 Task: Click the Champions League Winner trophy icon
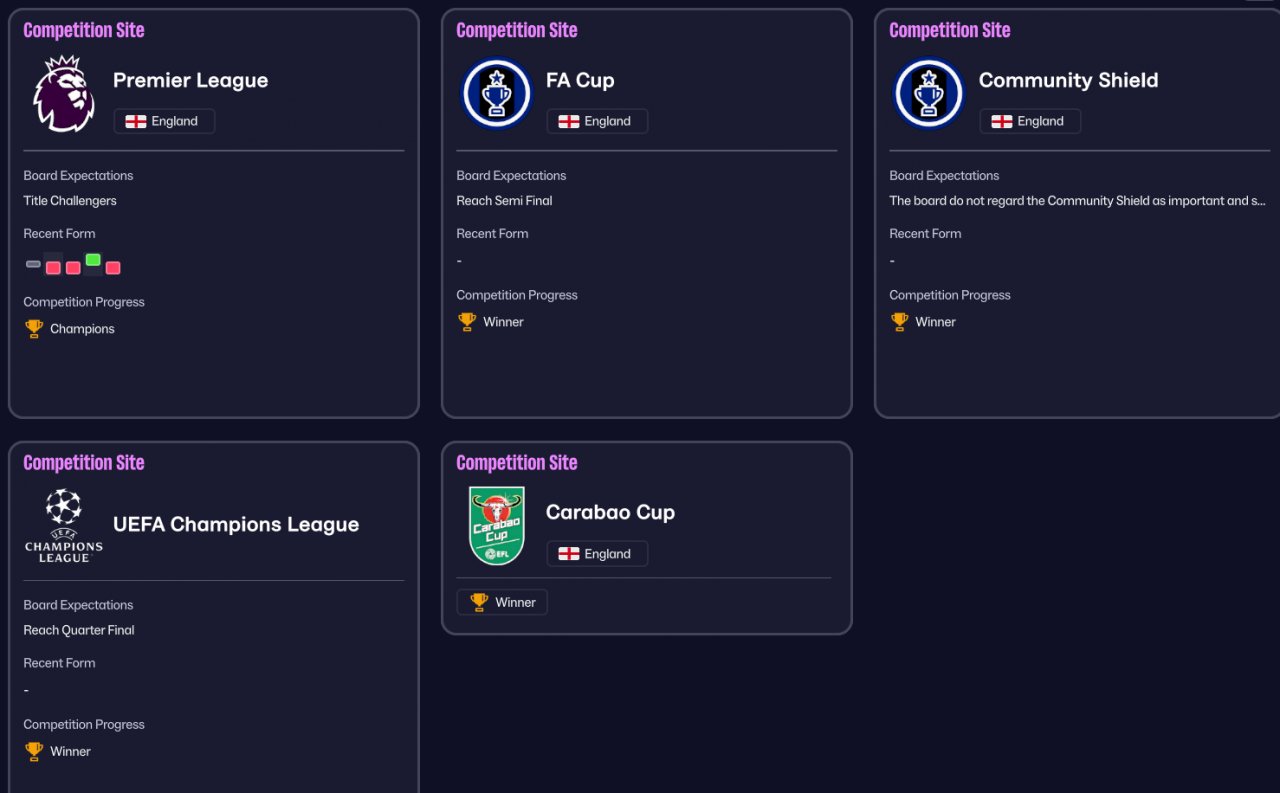34,751
